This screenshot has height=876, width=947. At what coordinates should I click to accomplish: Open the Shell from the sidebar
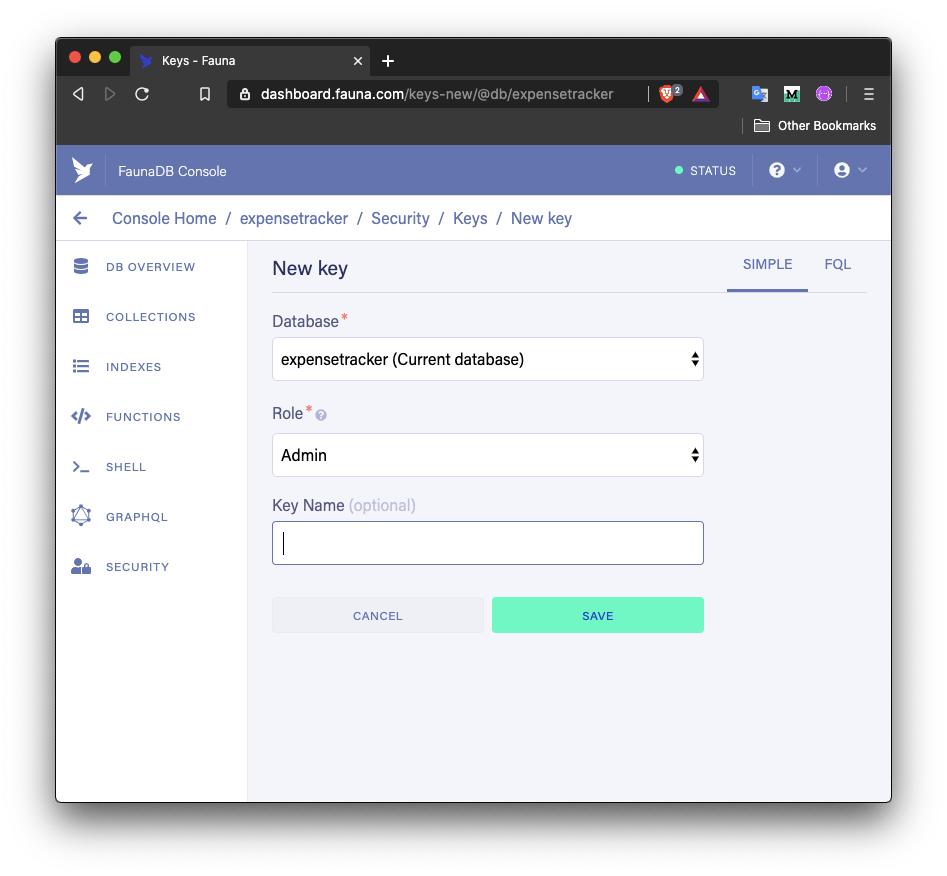pos(127,467)
